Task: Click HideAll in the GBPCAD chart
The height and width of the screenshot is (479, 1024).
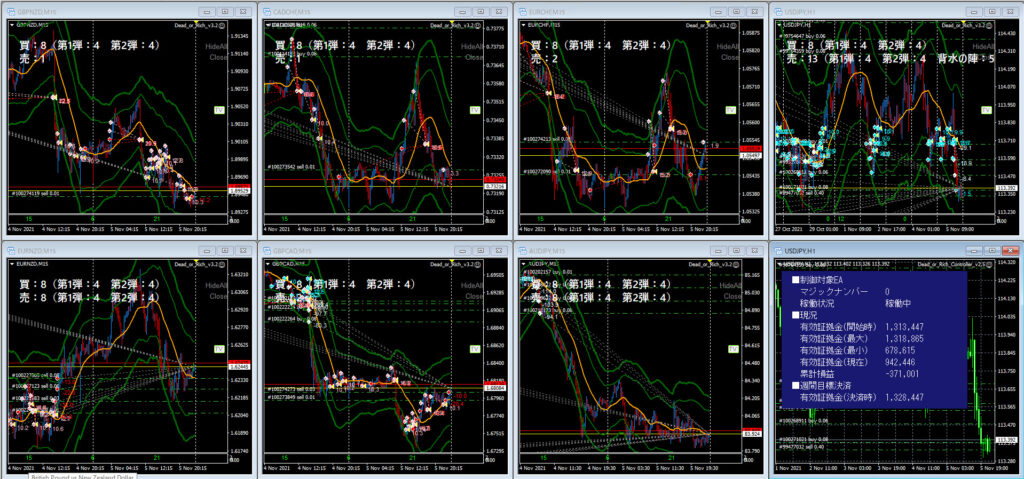Action: (470, 286)
